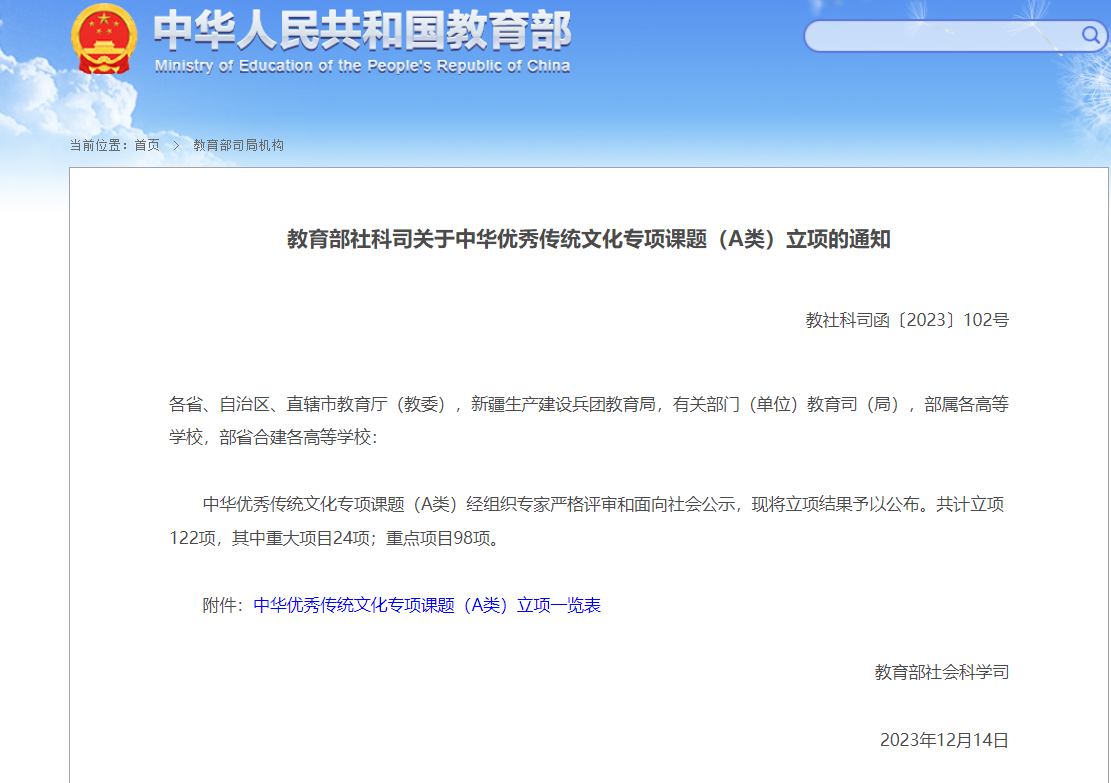
Task: Click the 中华人民共和国教育部 site title
Action: pos(362,31)
